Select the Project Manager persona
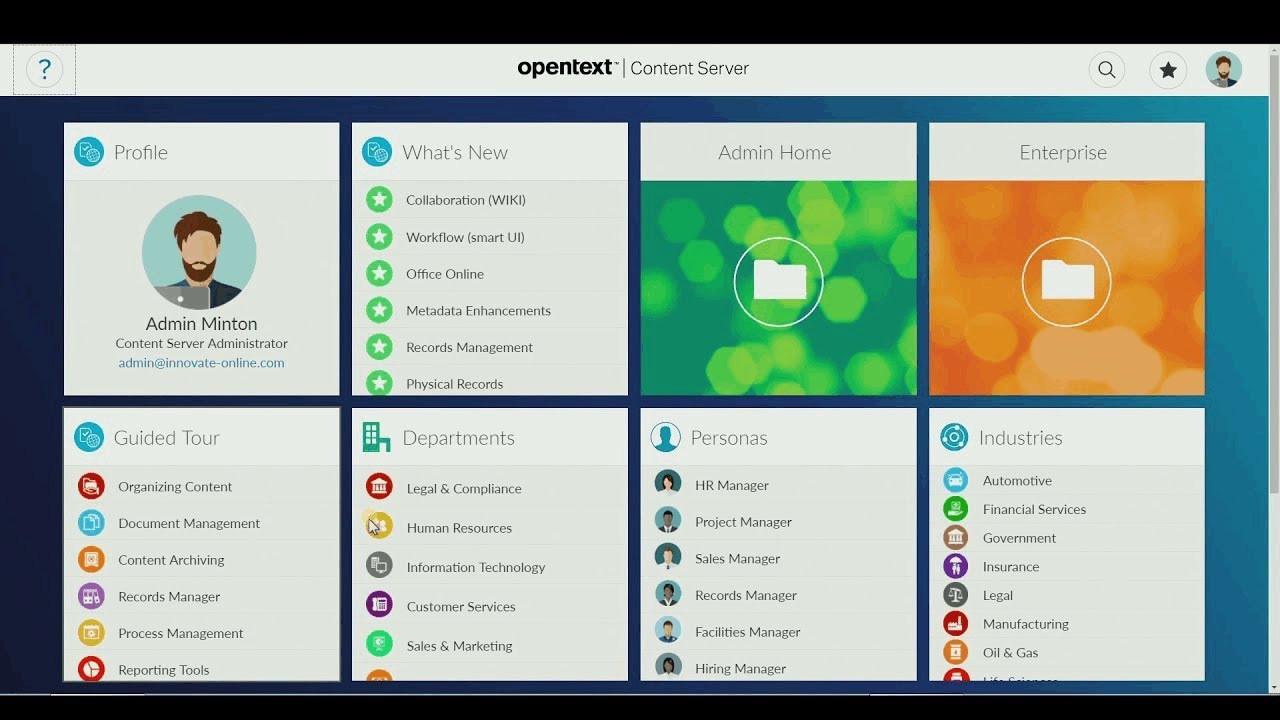The height and width of the screenshot is (720, 1280). coord(743,522)
